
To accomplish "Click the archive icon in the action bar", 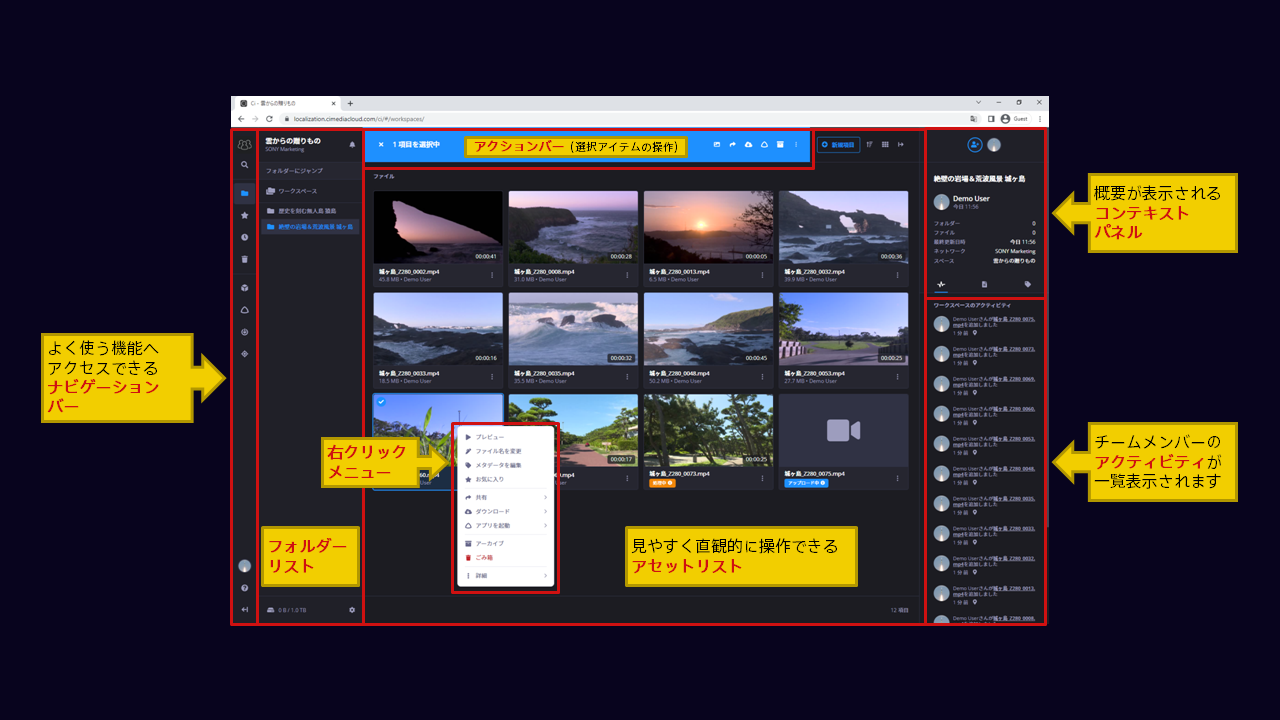I will point(780,145).
